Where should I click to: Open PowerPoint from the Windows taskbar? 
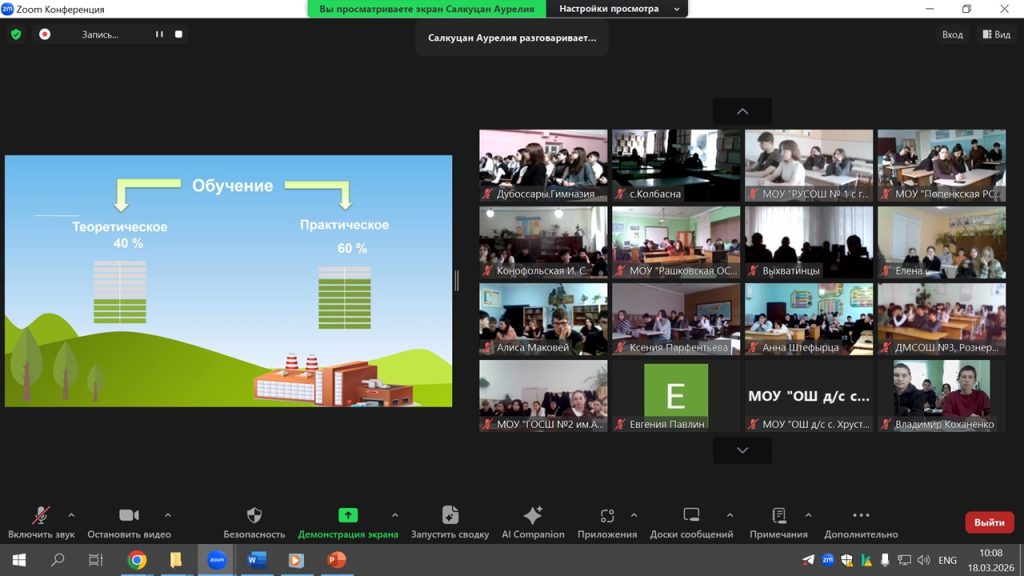click(336, 560)
